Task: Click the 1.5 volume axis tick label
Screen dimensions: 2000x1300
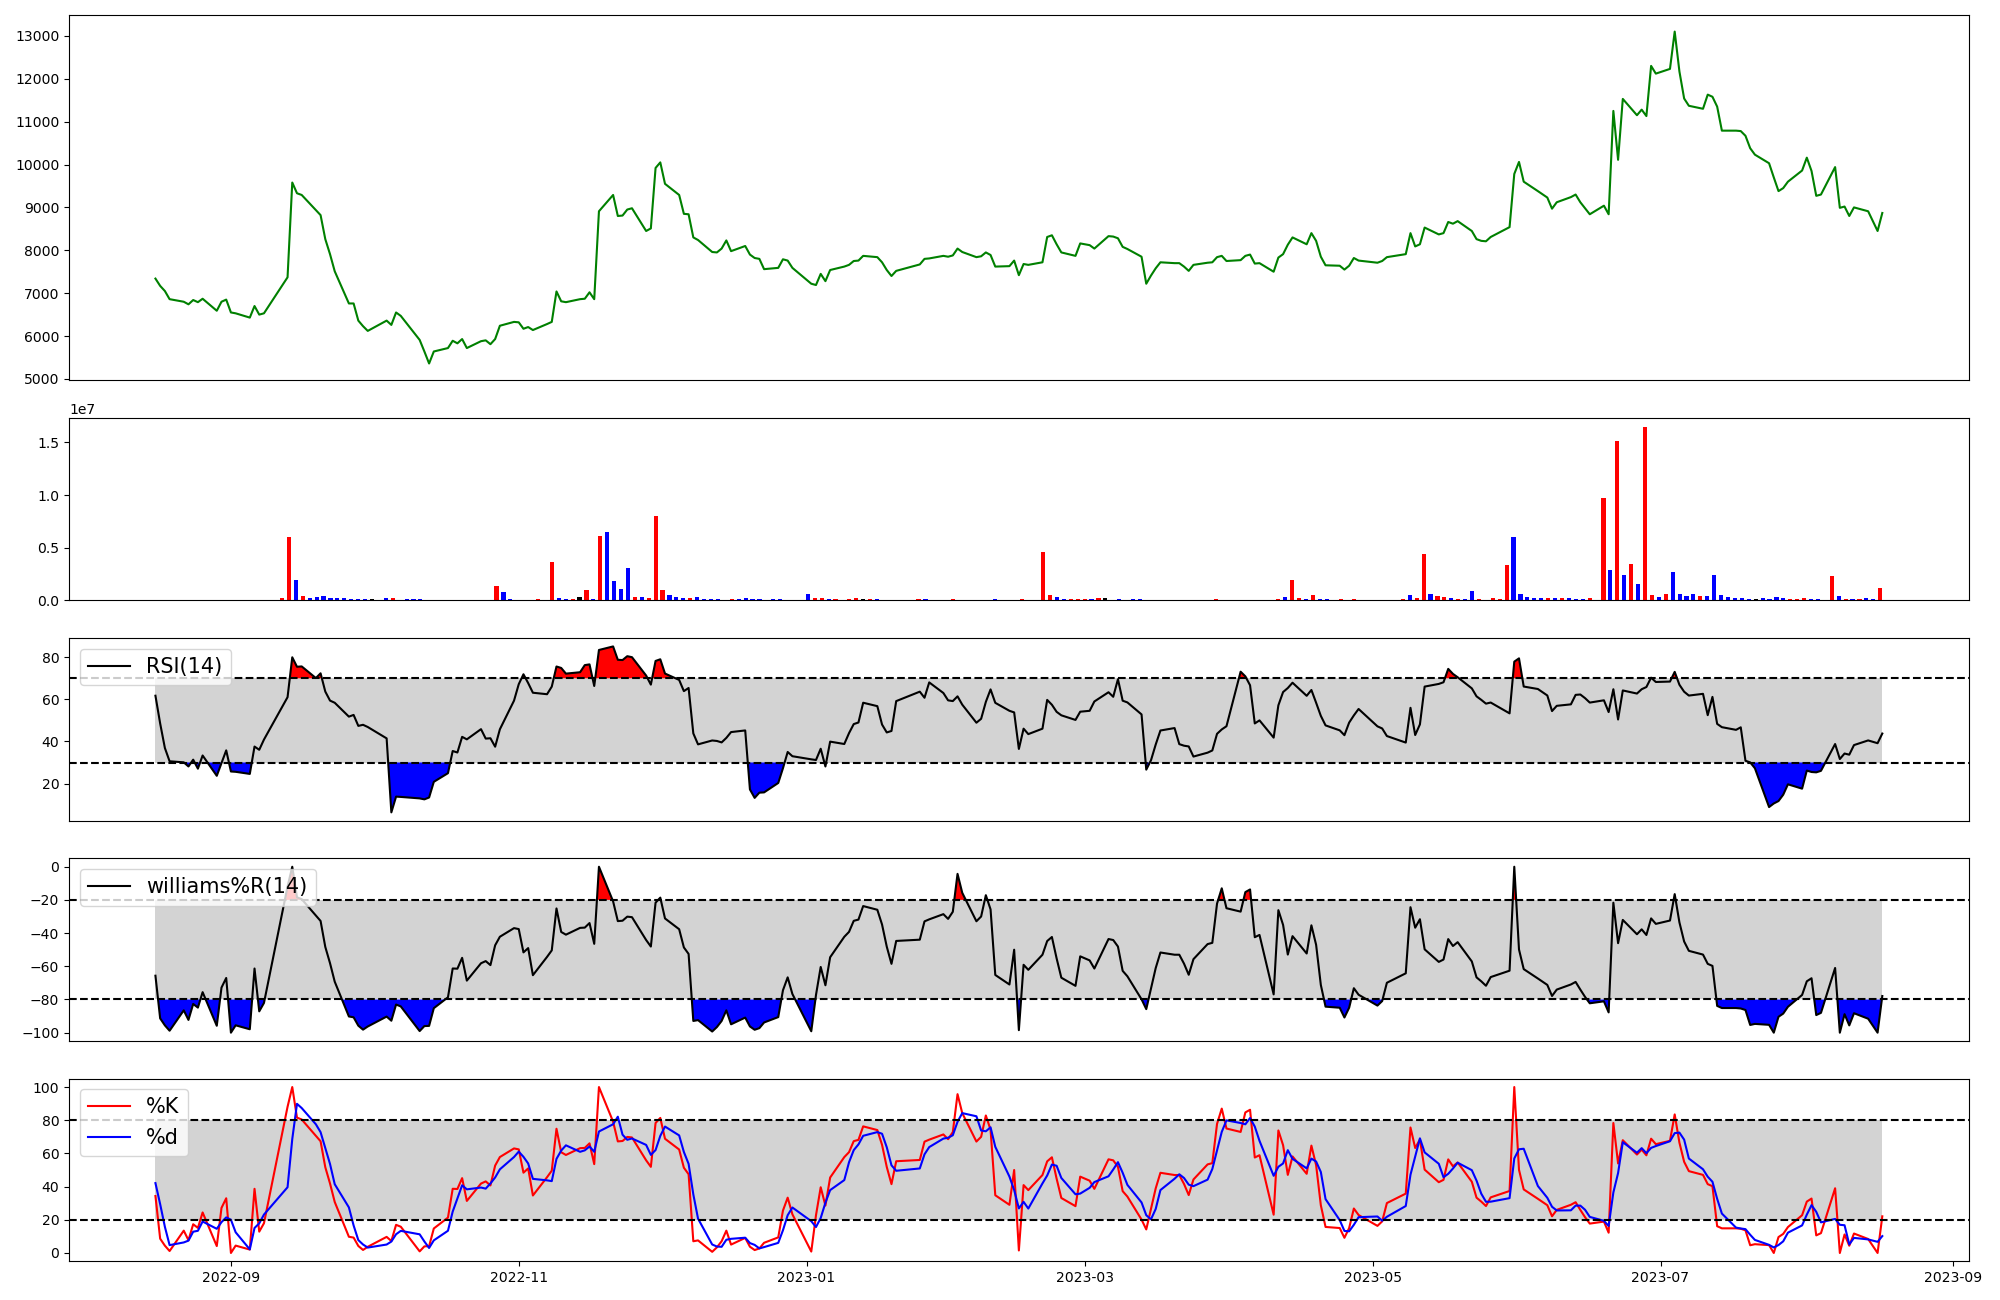Action: tap(48, 443)
